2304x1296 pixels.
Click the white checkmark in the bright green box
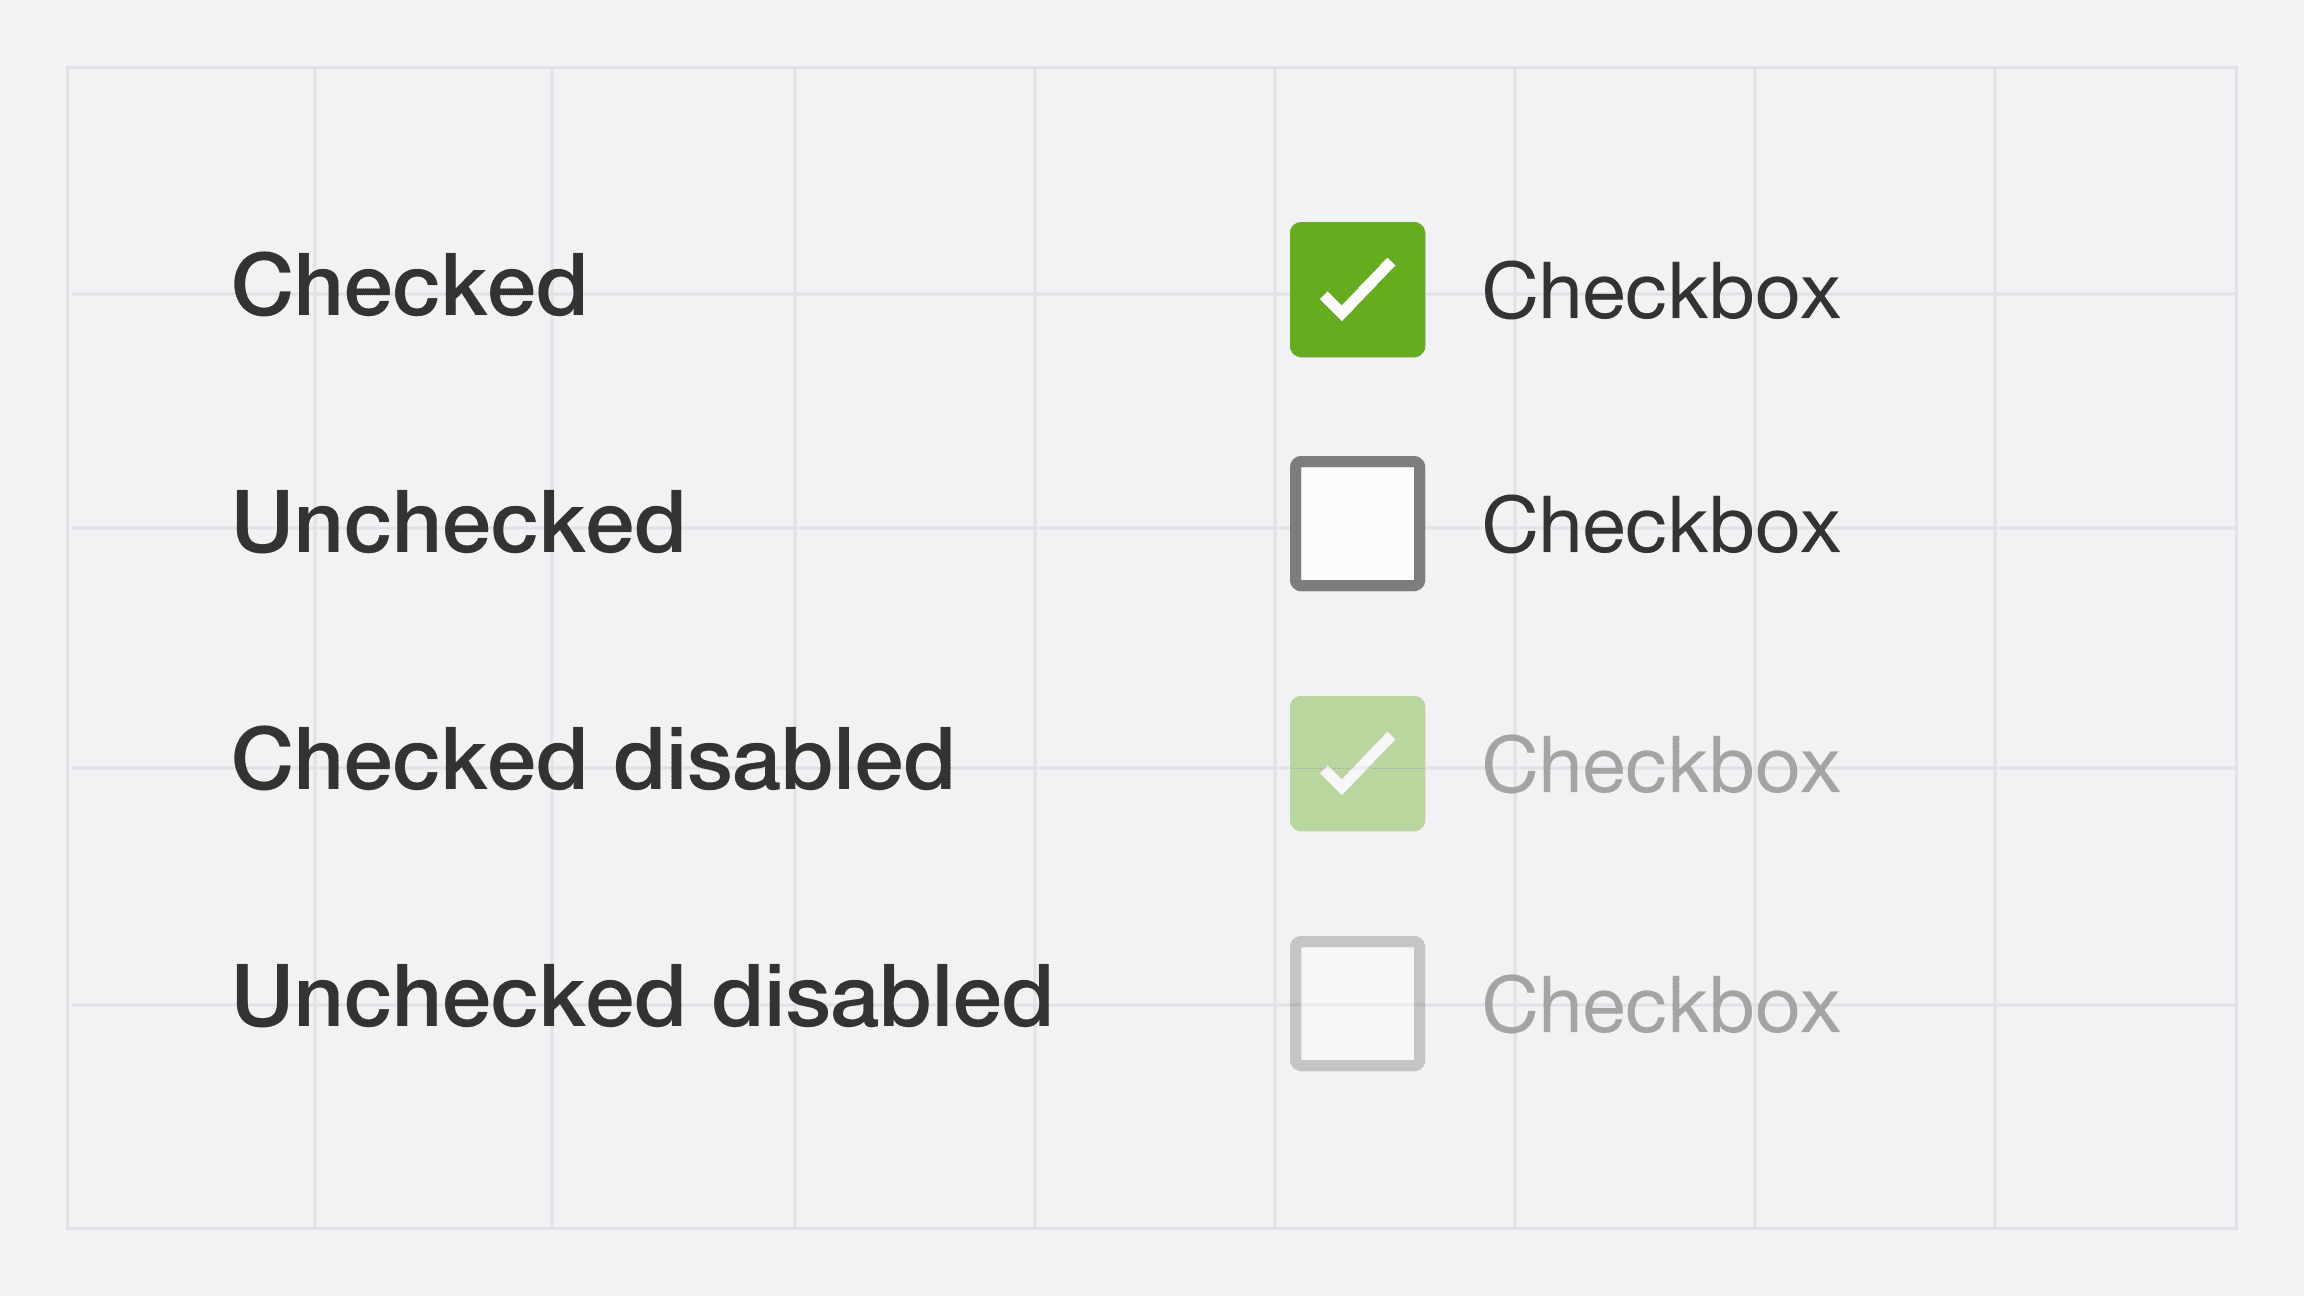[x=1357, y=289]
